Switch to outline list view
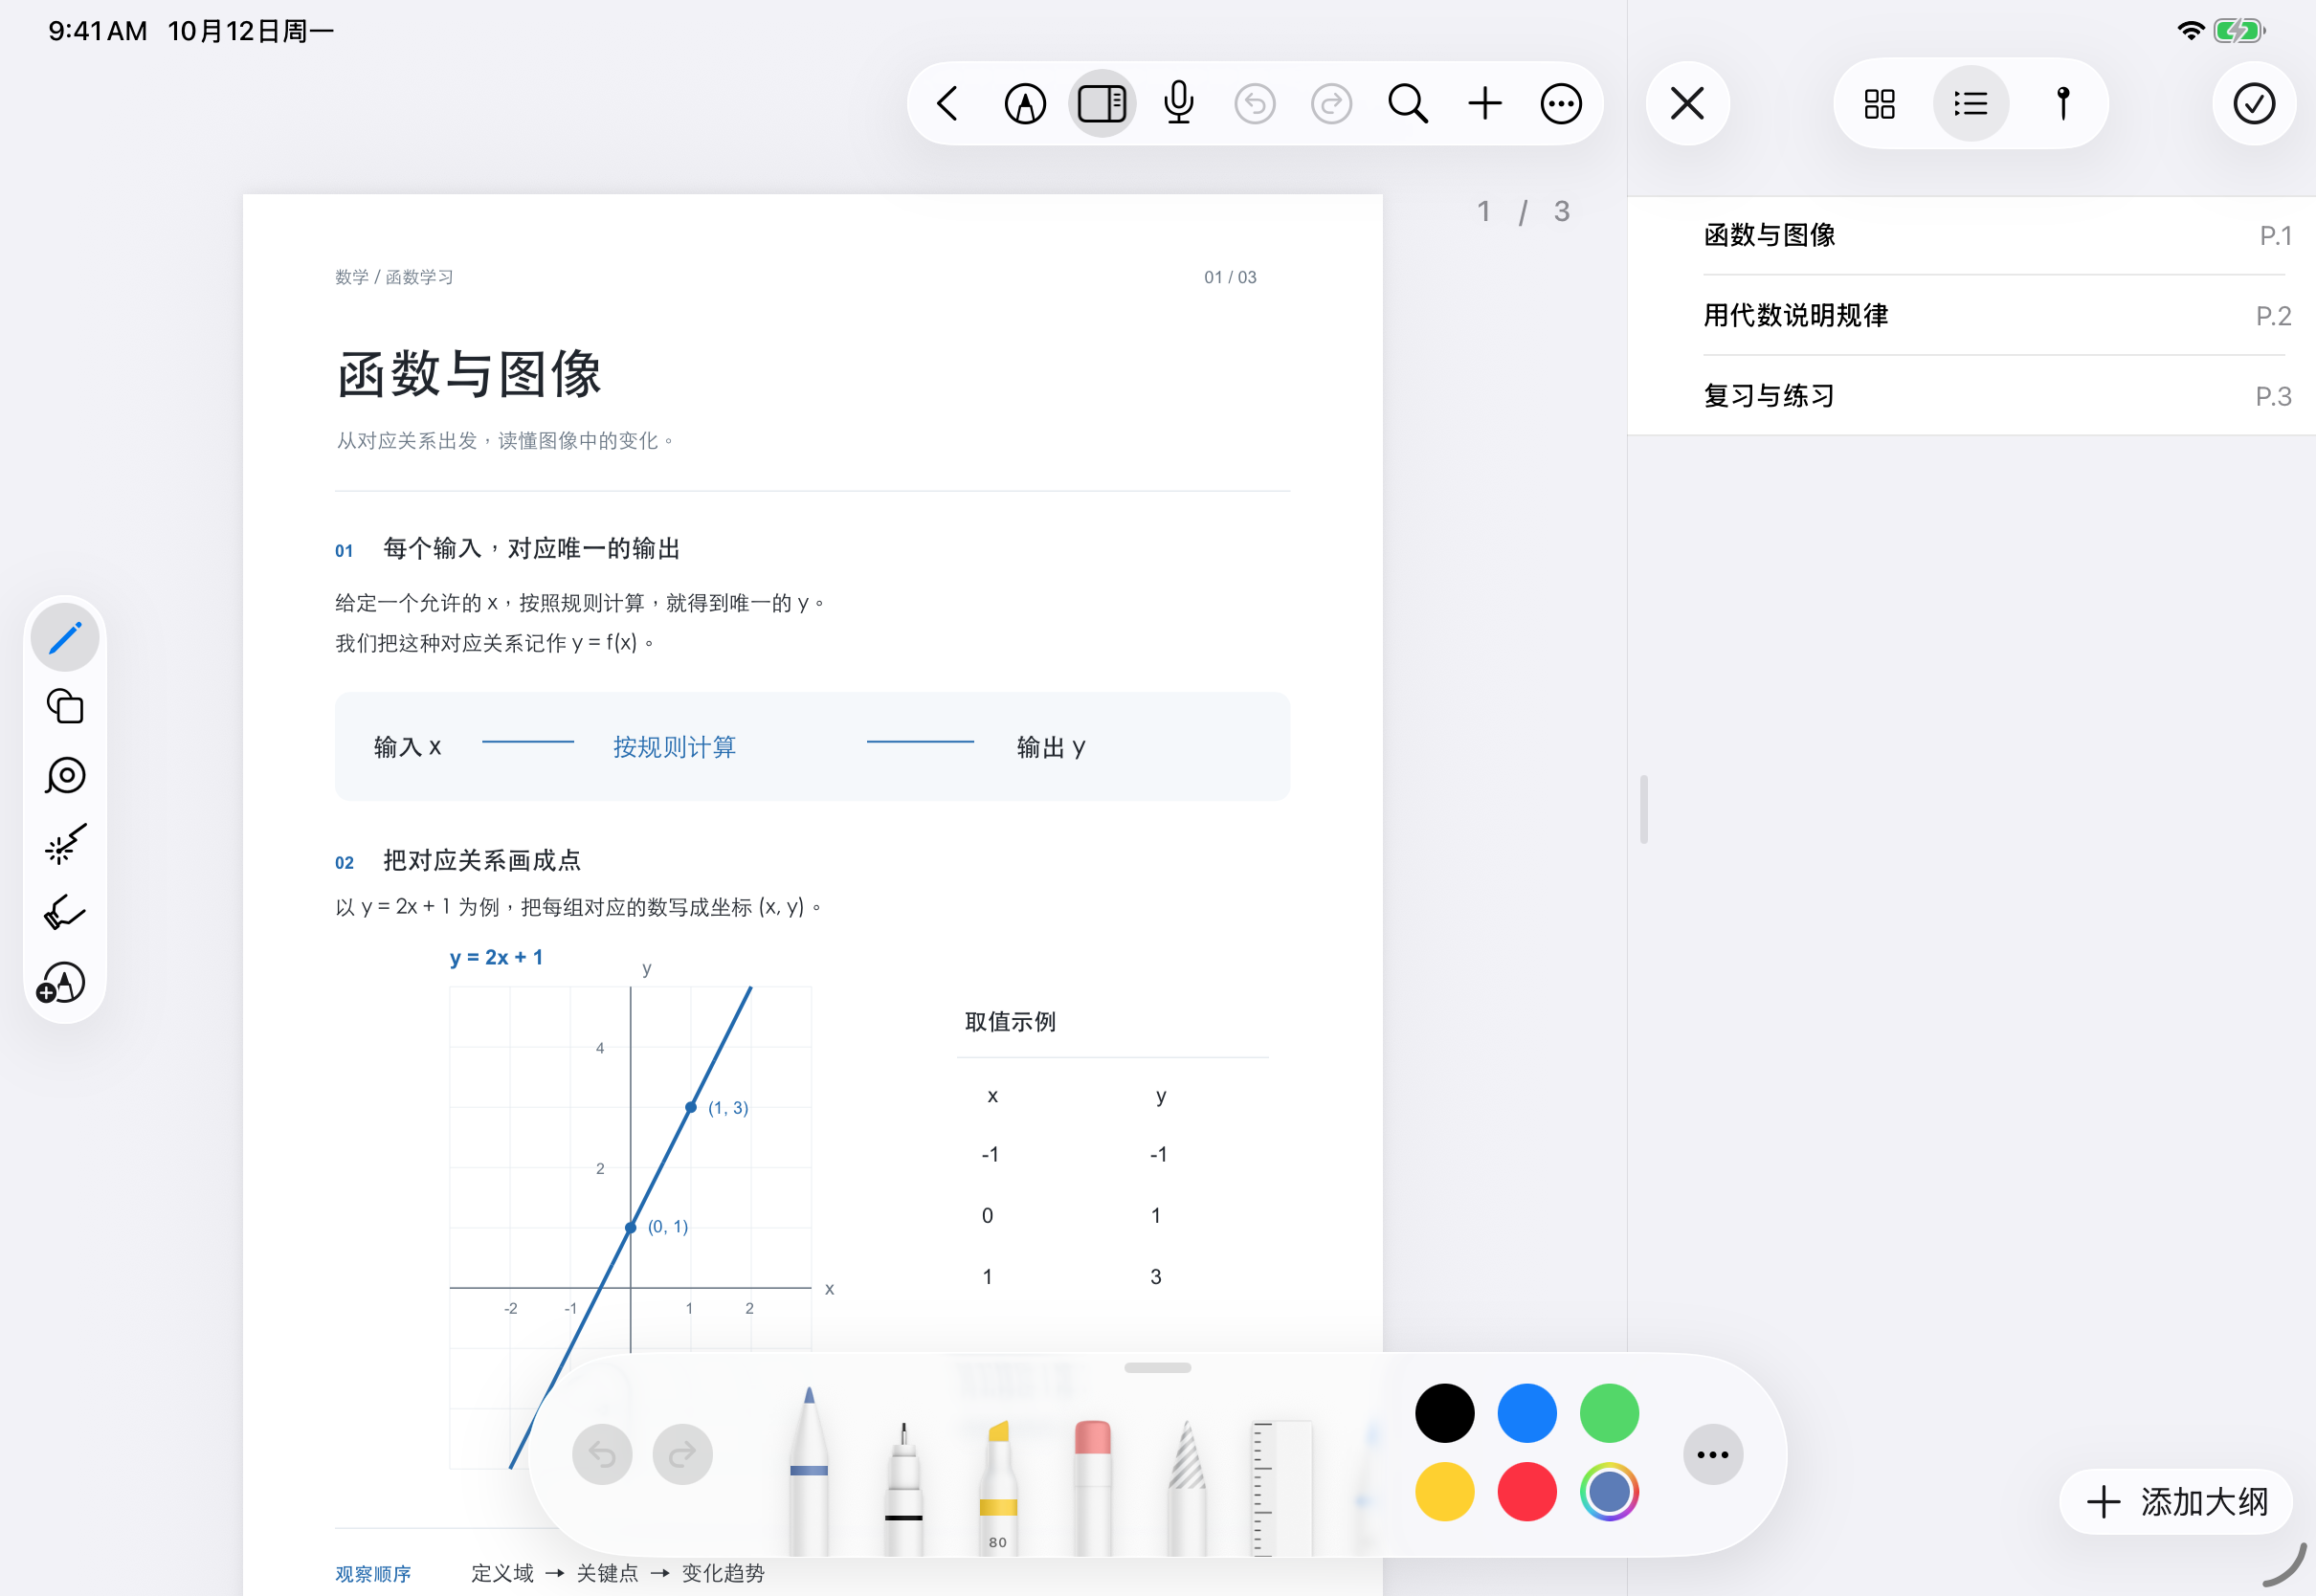 pos(1970,104)
